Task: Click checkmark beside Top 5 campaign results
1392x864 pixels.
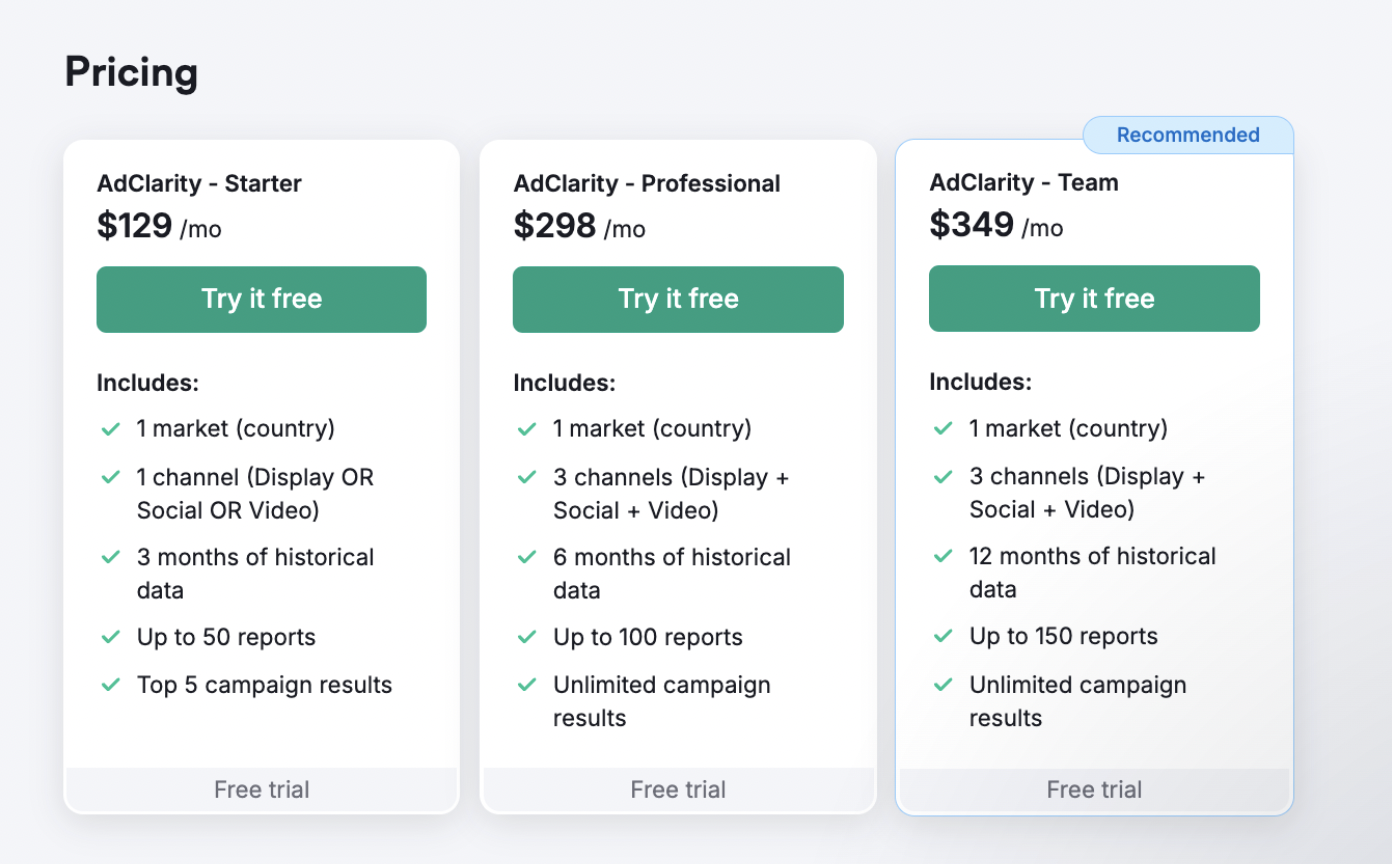Action: (x=110, y=685)
